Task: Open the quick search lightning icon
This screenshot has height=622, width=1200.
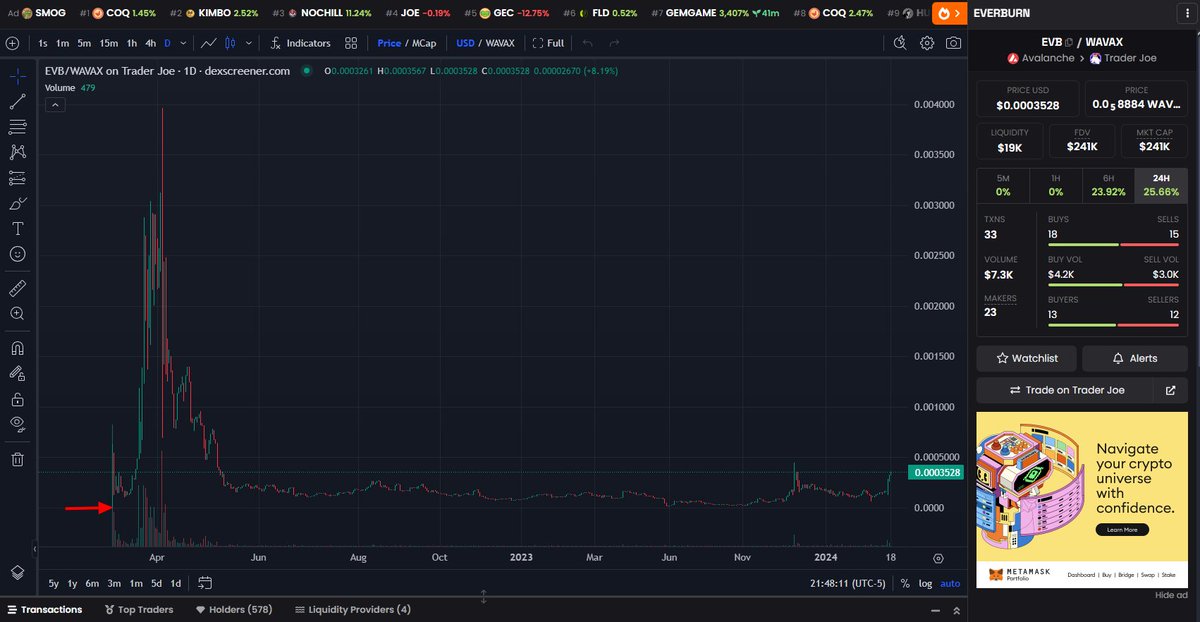Action: click(900, 43)
